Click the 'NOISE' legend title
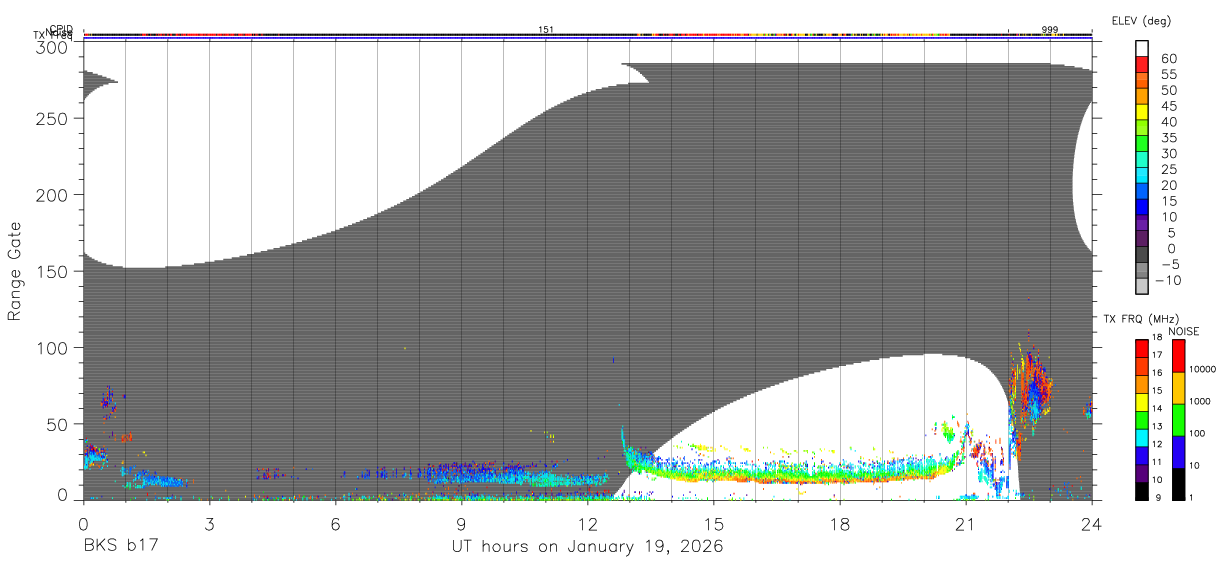The height and width of the screenshot is (567, 1228). [x=1183, y=331]
